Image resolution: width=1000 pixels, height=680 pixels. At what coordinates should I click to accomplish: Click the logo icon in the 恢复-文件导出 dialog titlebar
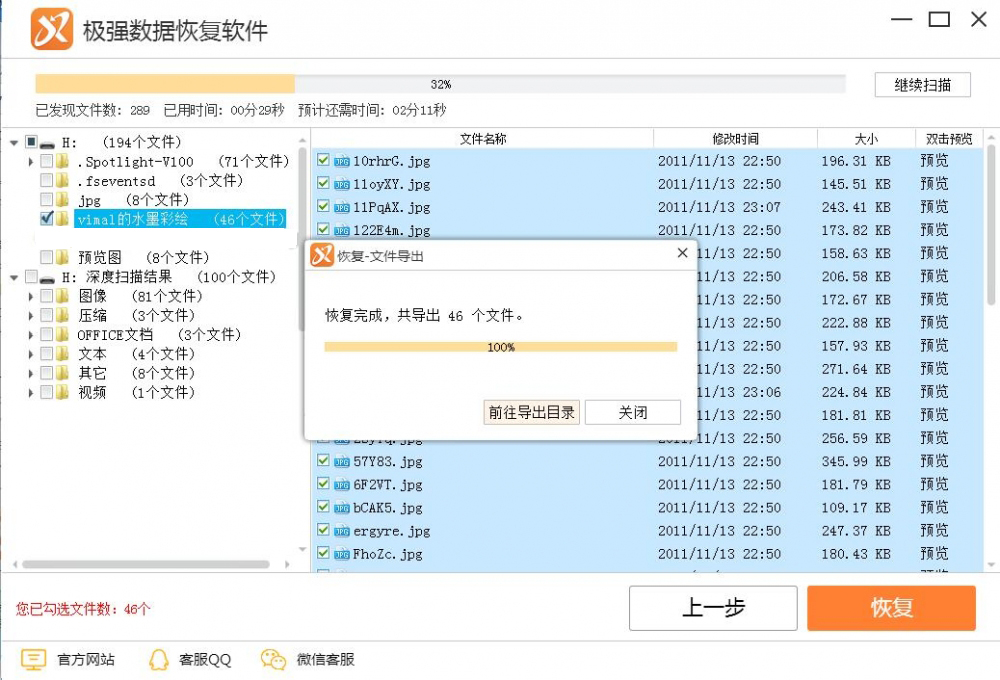click(323, 256)
